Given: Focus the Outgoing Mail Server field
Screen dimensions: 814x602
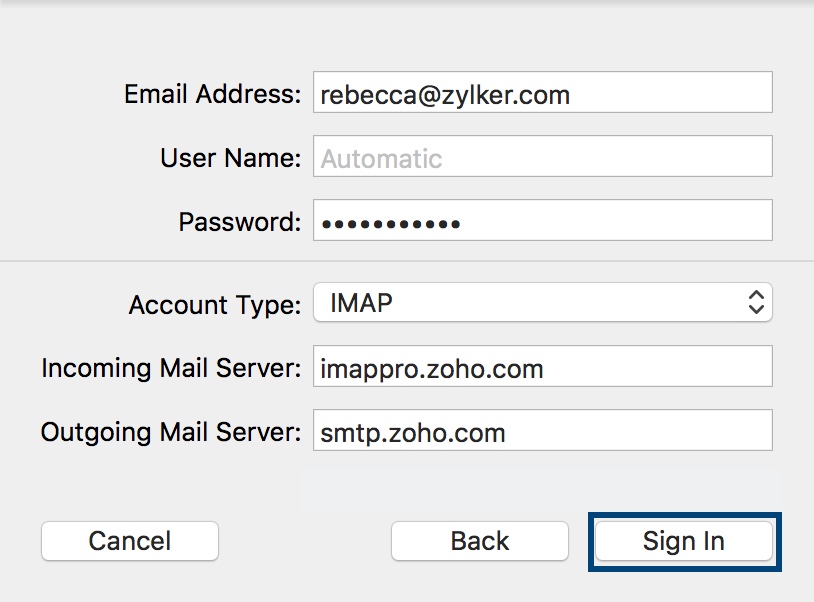Looking at the screenshot, I should [x=542, y=431].
